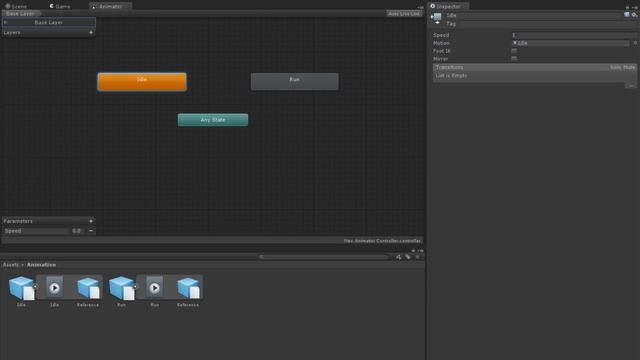Click the Assets breadcrumb in Project panel

11,264
